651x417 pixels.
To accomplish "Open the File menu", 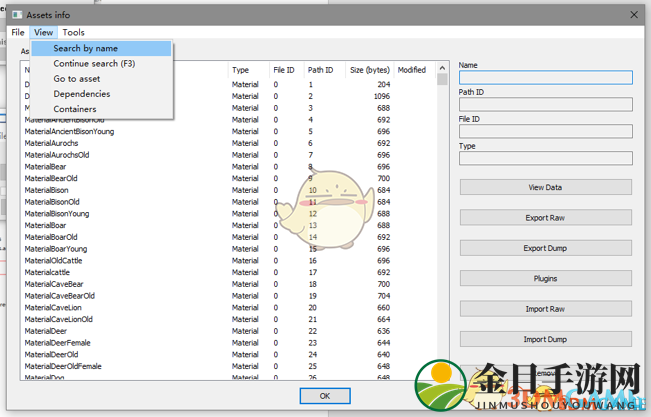I will (x=18, y=32).
